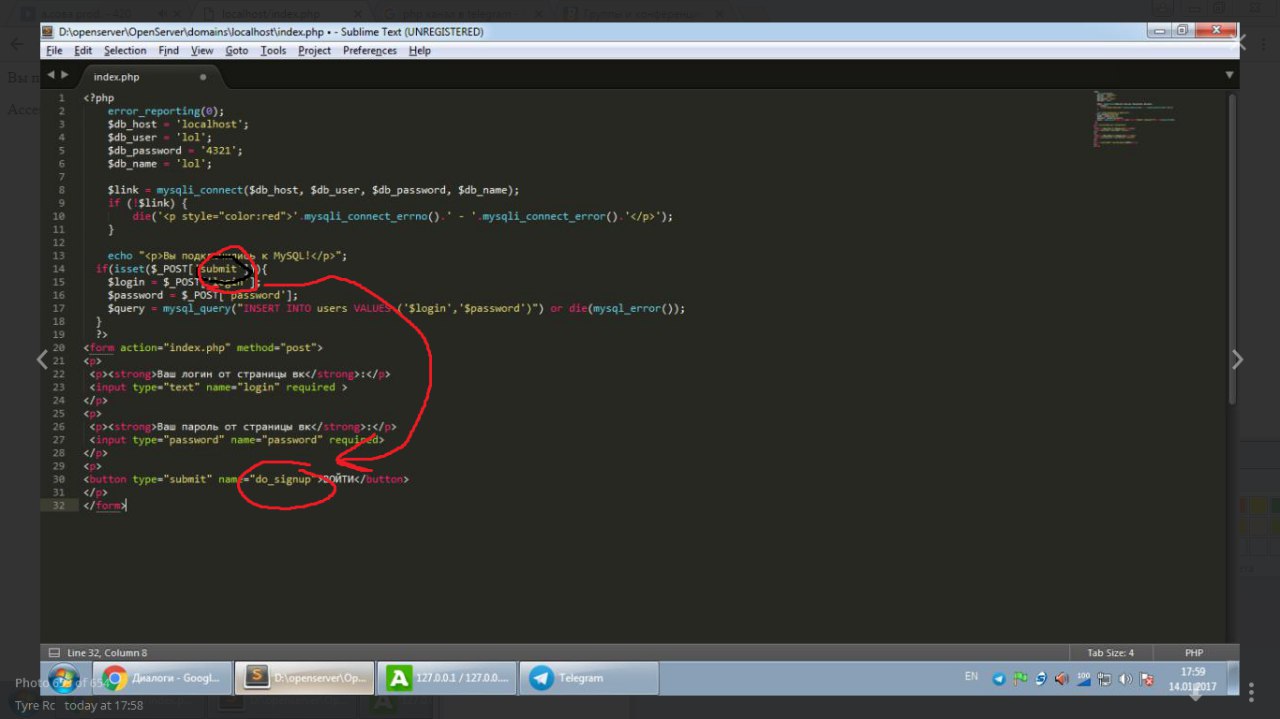This screenshot has height=719, width=1280.
Task: Click the green flag tray icon
Action: (1020, 679)
